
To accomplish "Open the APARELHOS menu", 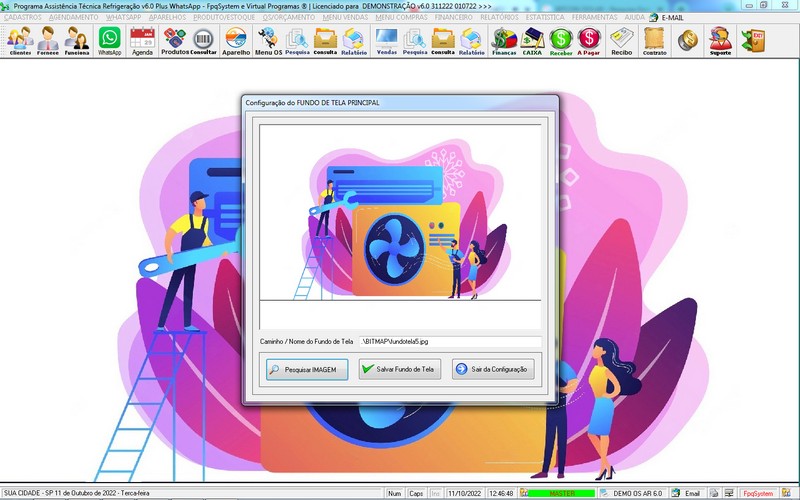I will (167, 17).
